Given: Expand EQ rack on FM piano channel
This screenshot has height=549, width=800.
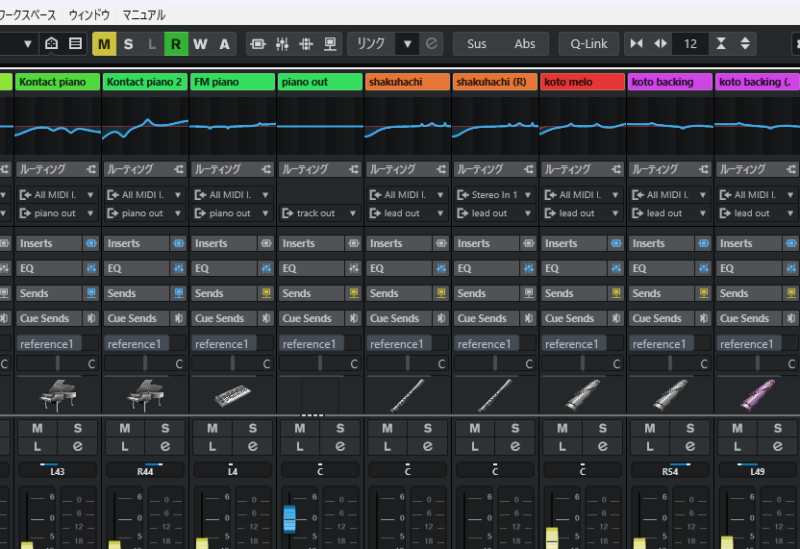Looking at the screenshot, I should [225, 268].
